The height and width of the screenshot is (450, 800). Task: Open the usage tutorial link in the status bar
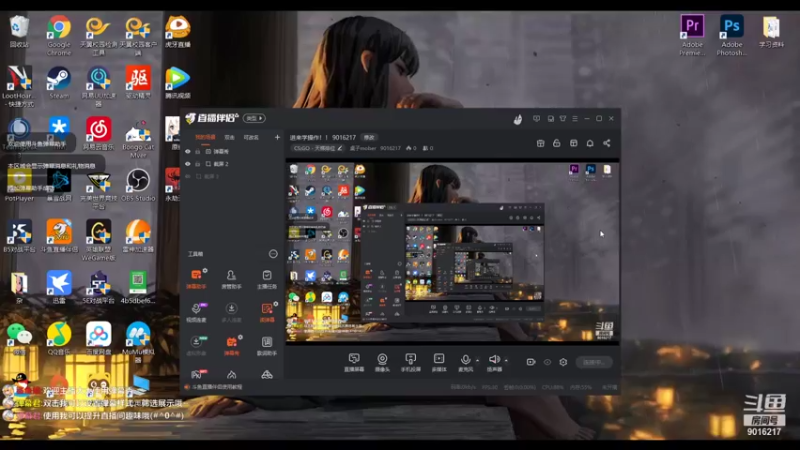tap(214, 387)
